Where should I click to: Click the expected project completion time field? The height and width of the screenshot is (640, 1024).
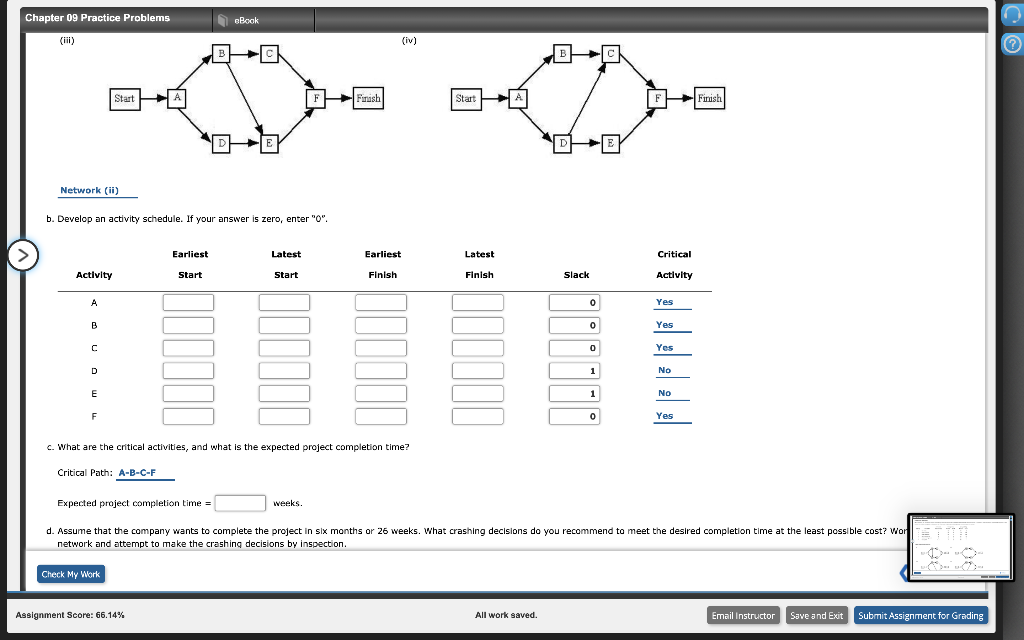pyautogui.click(x=239, y=502)
